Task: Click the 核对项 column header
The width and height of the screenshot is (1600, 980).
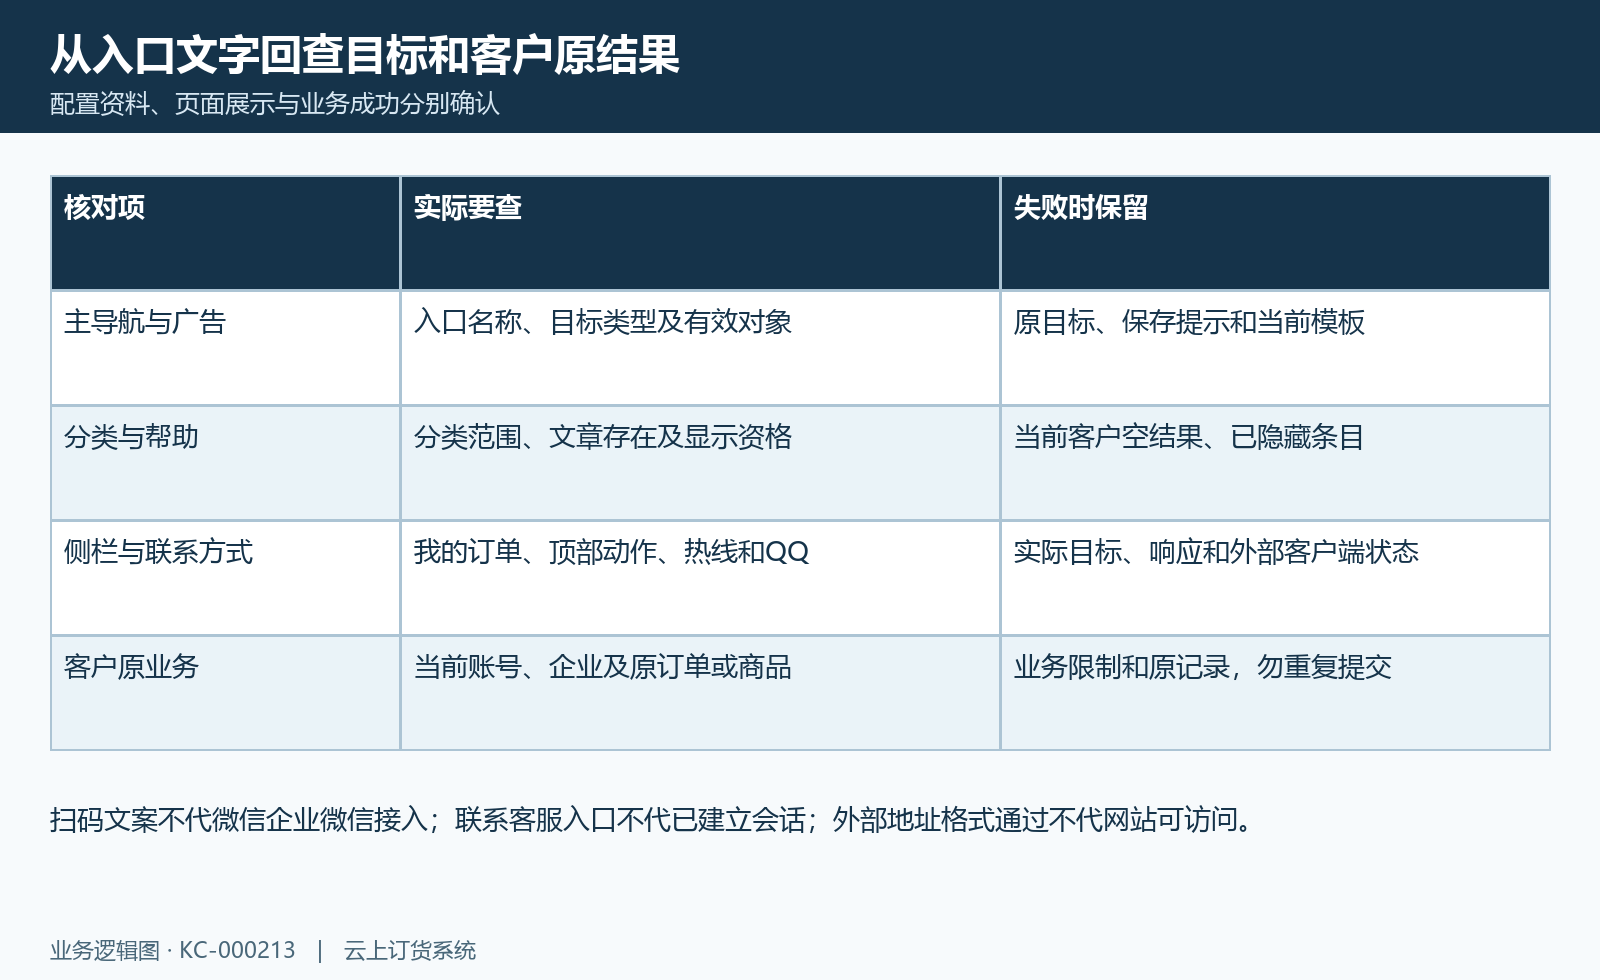Action: tap(225, 233)
